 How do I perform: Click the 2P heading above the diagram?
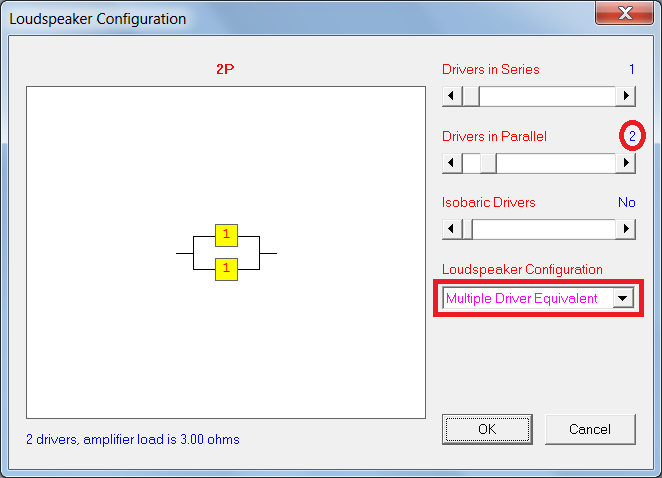[x=225, y=69]
